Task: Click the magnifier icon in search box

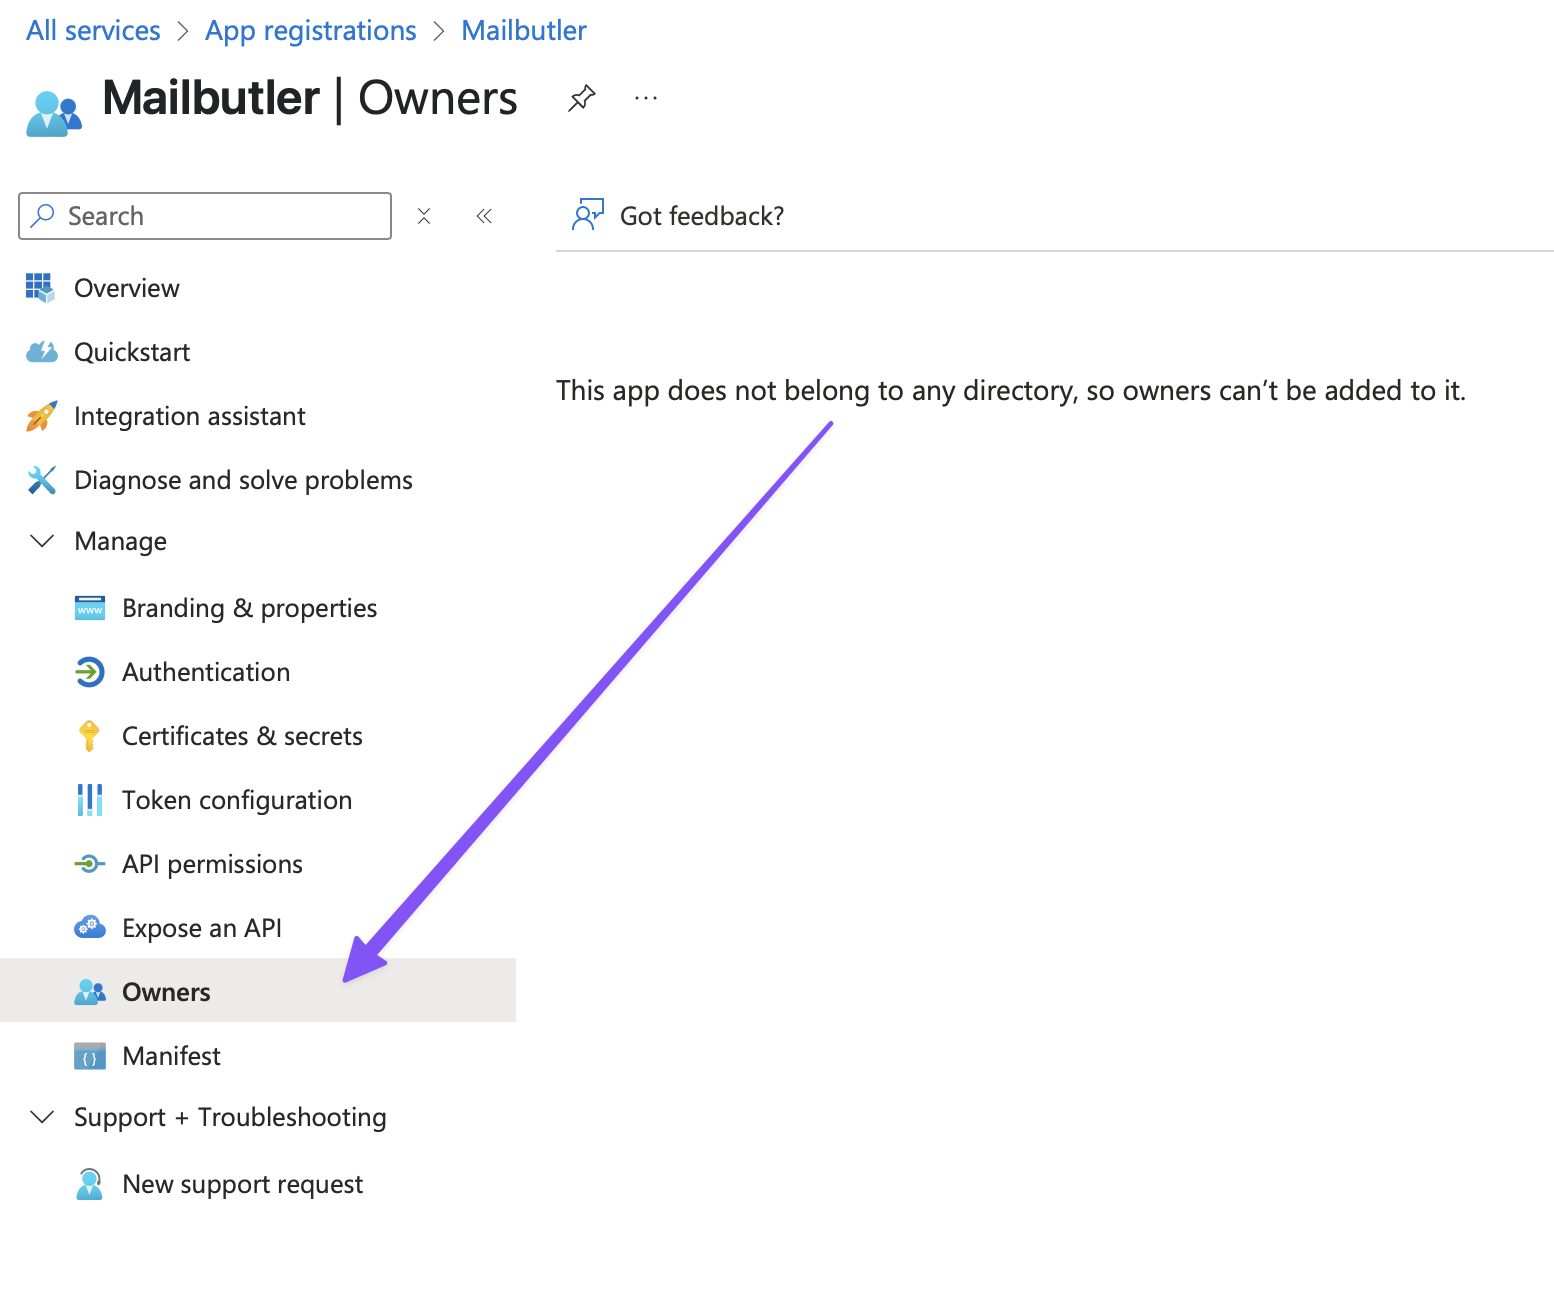Action: [43, 216]
